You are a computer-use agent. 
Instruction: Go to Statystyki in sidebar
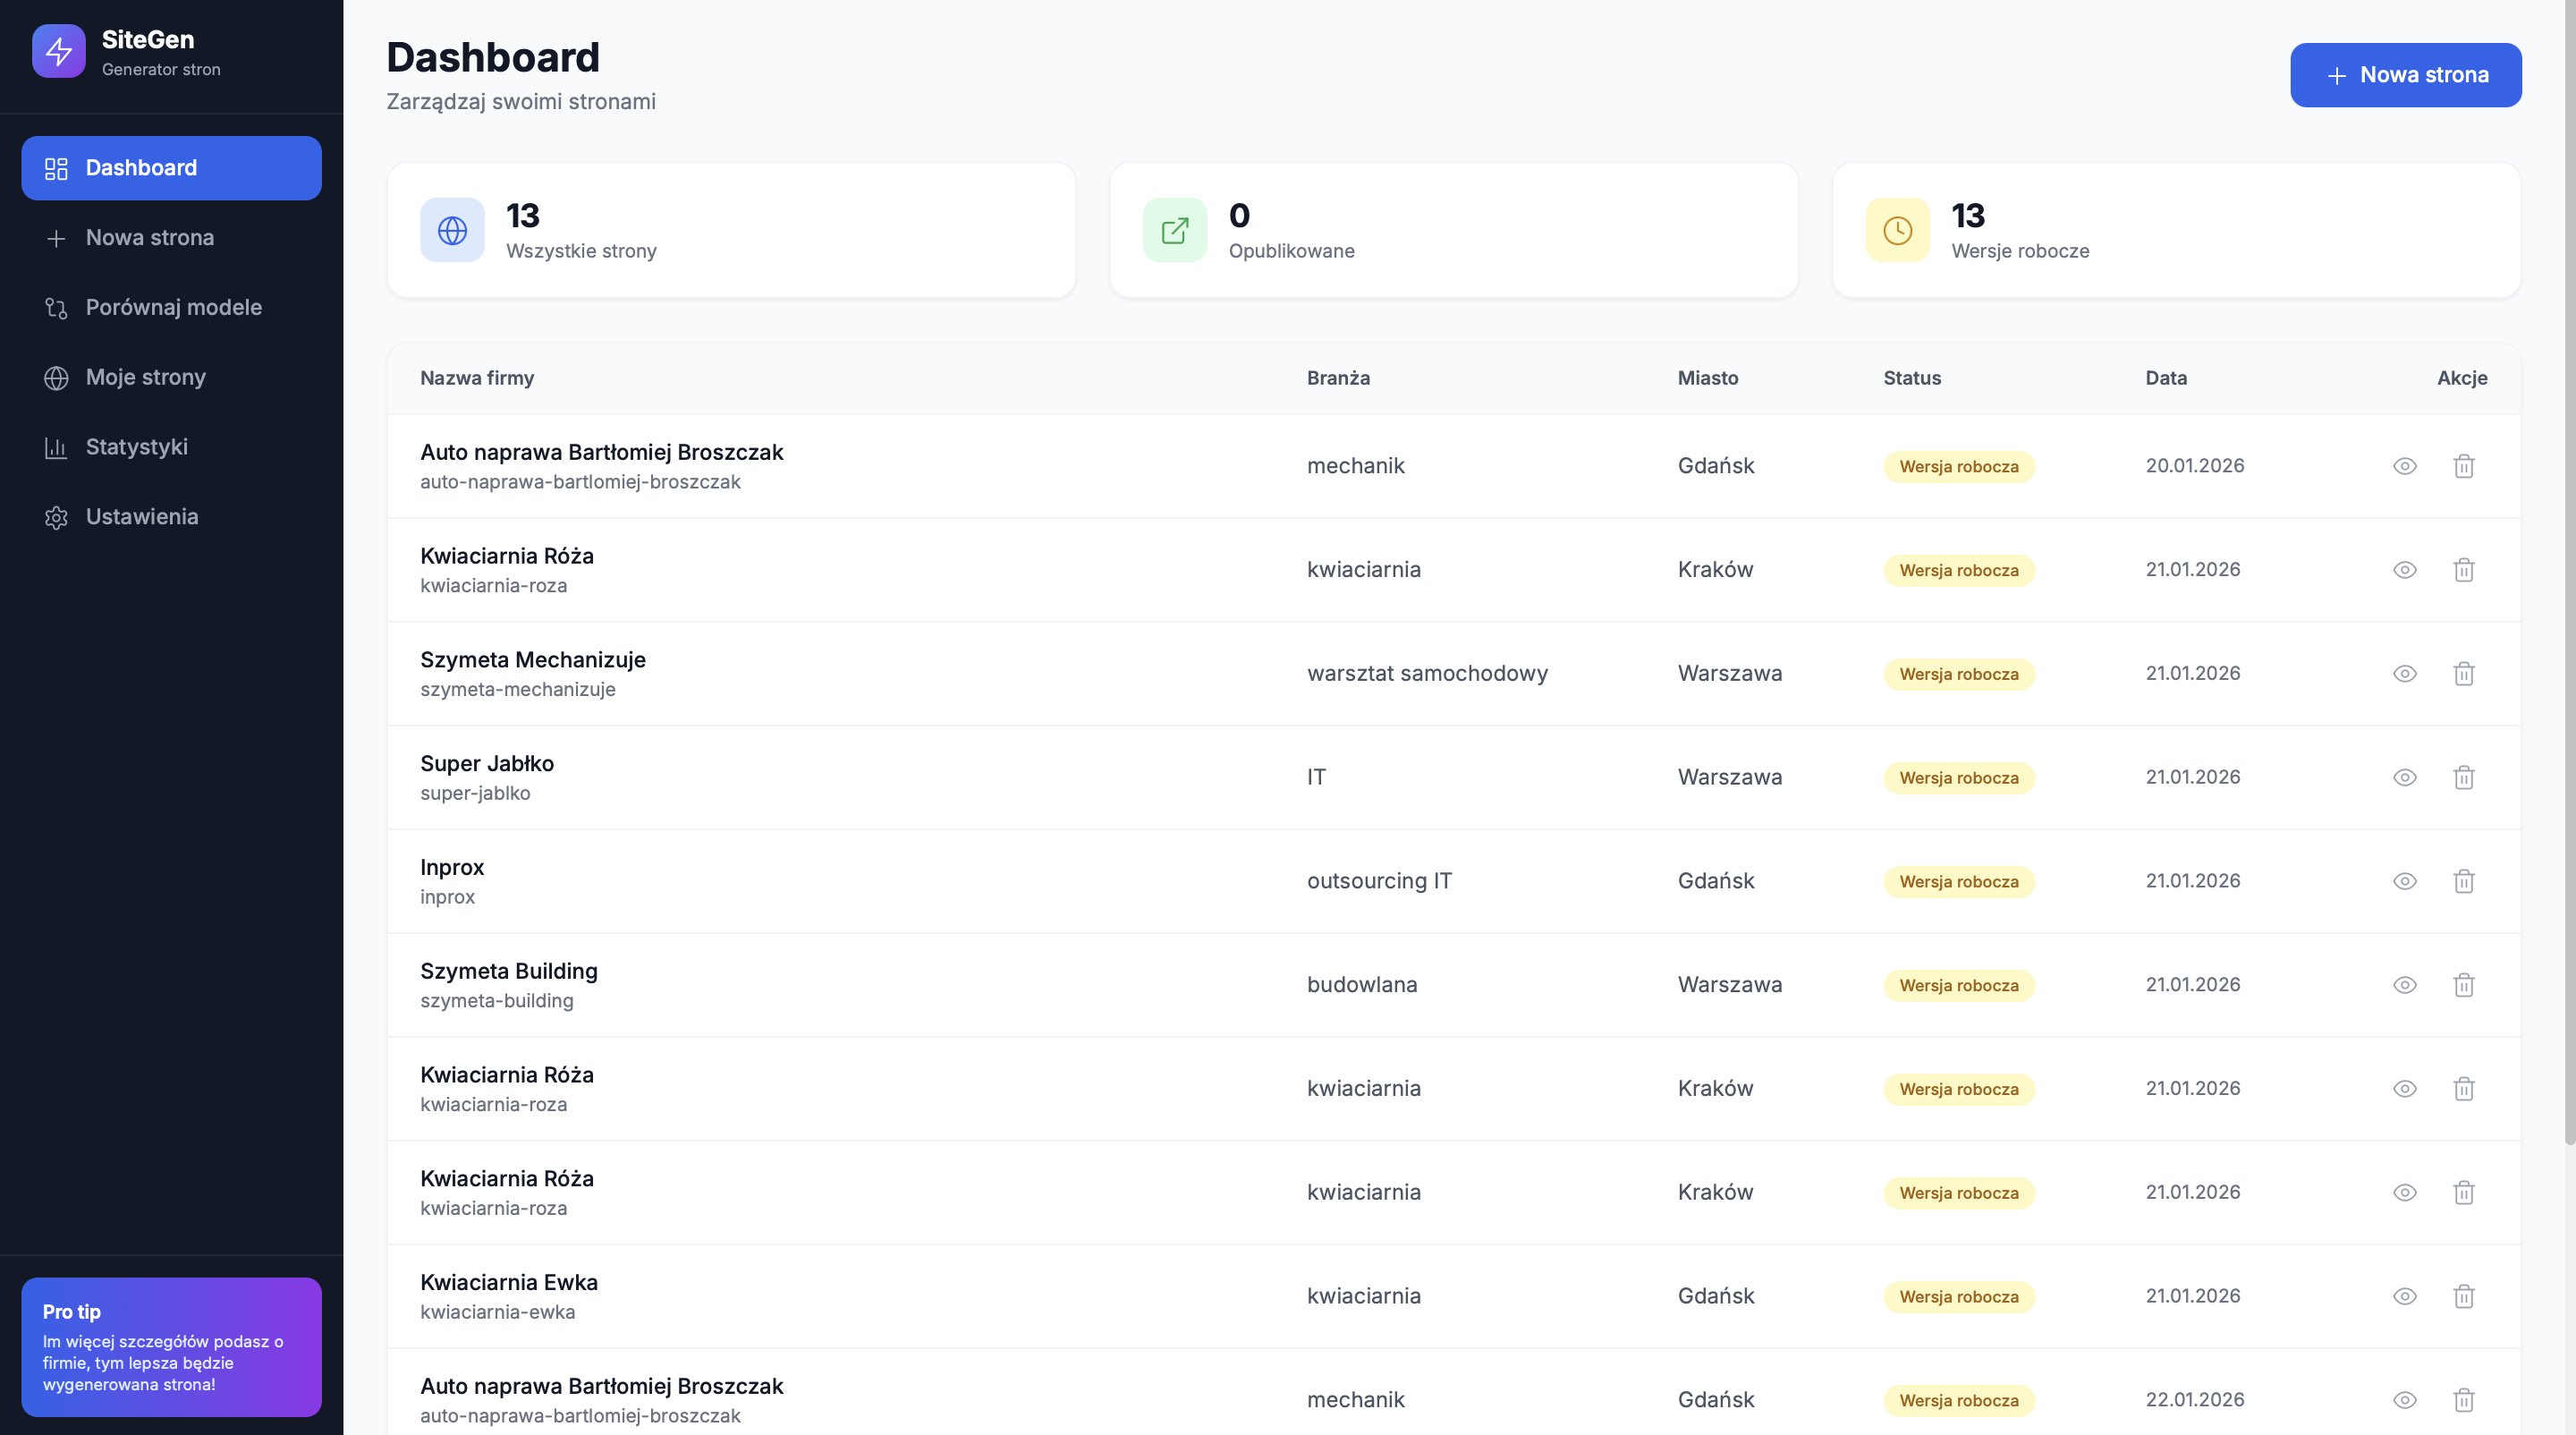click(136, 447)
